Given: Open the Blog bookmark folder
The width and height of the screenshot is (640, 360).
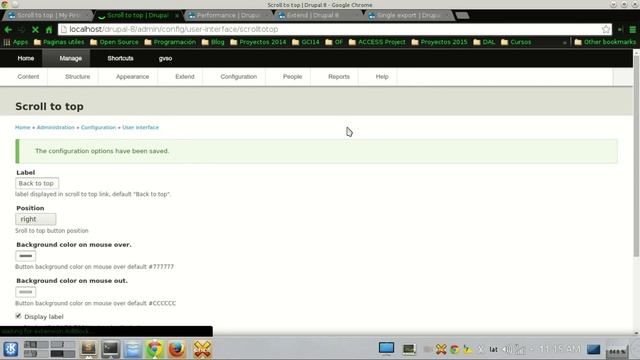Looking at the screenshot, I should coord(213,42).
